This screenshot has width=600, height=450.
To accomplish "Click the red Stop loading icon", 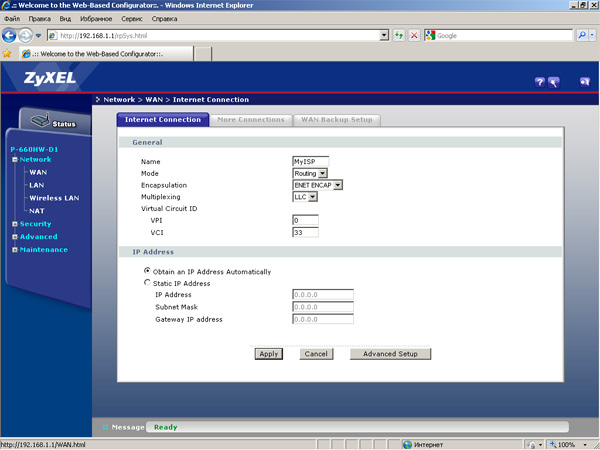I will 414,35.
